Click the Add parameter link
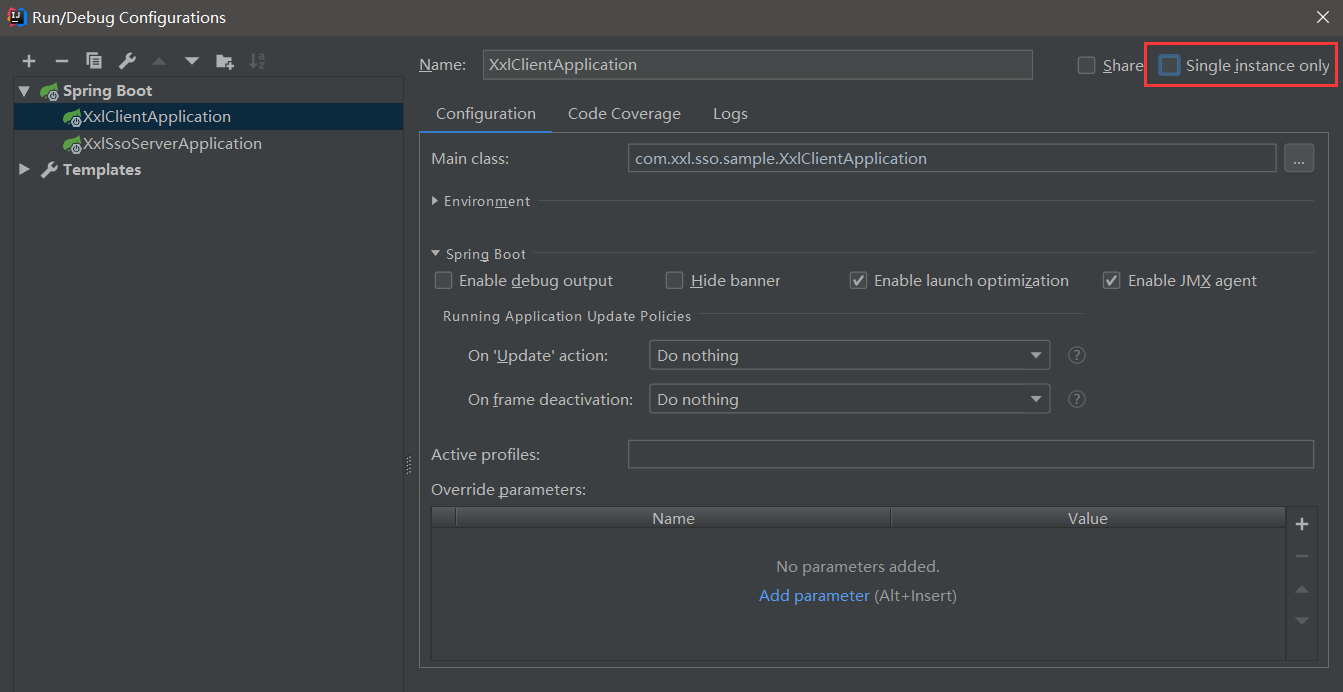This screenshot has height=692, width=1343. pyautogui.click(x=814, y=596)
